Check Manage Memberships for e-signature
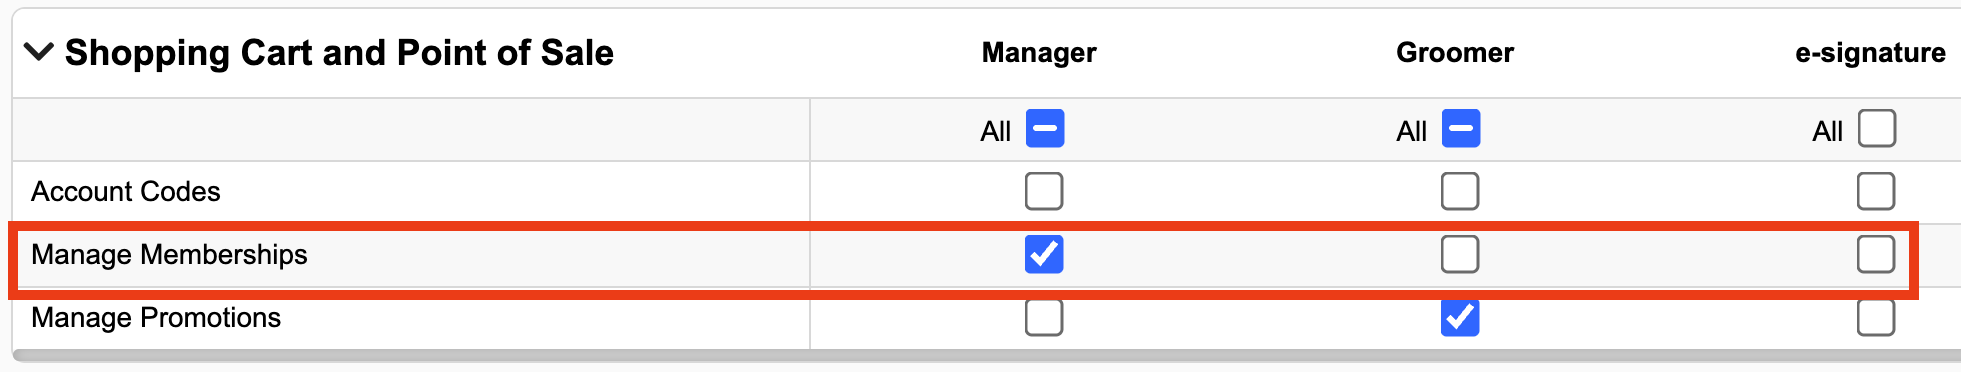 pyautogui.click(x=1876, y=254)
